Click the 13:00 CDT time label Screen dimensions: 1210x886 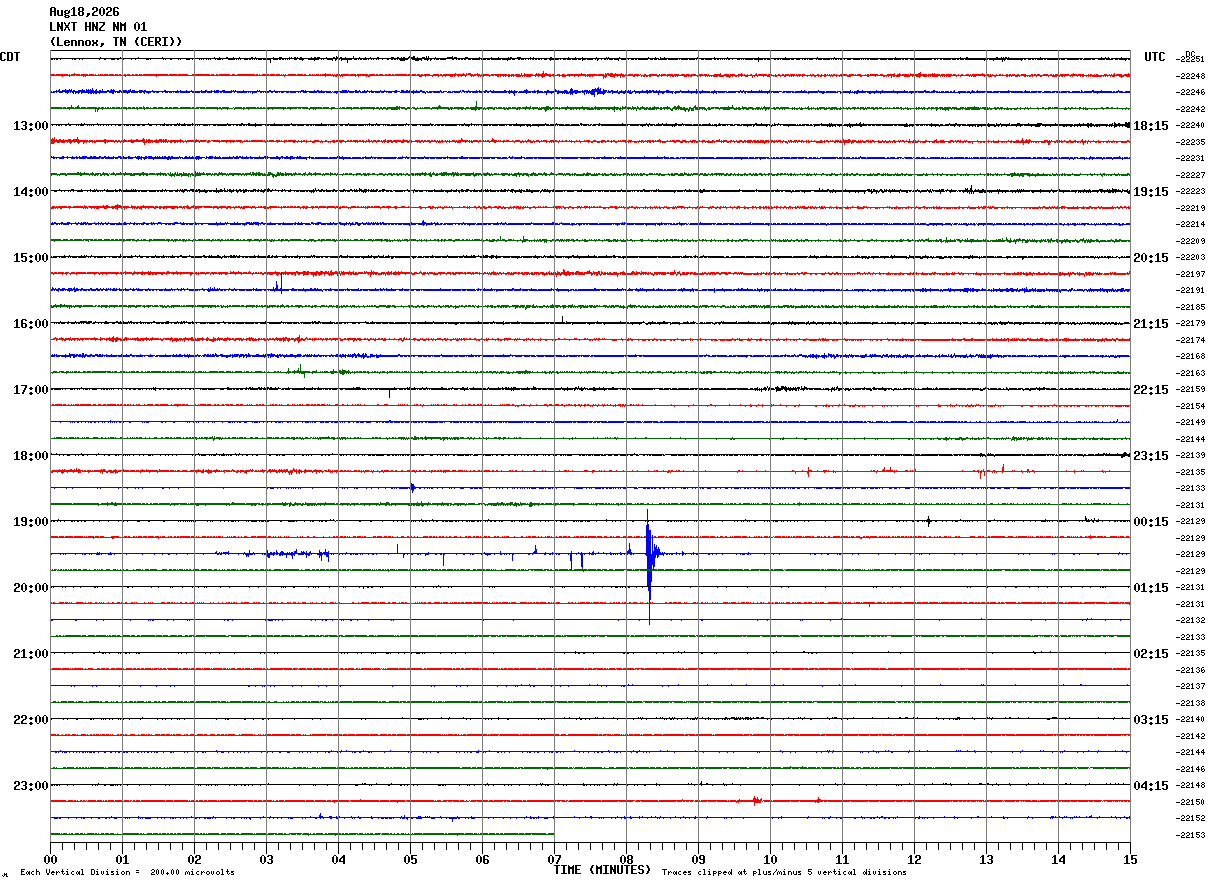click(x=30, y=126)
